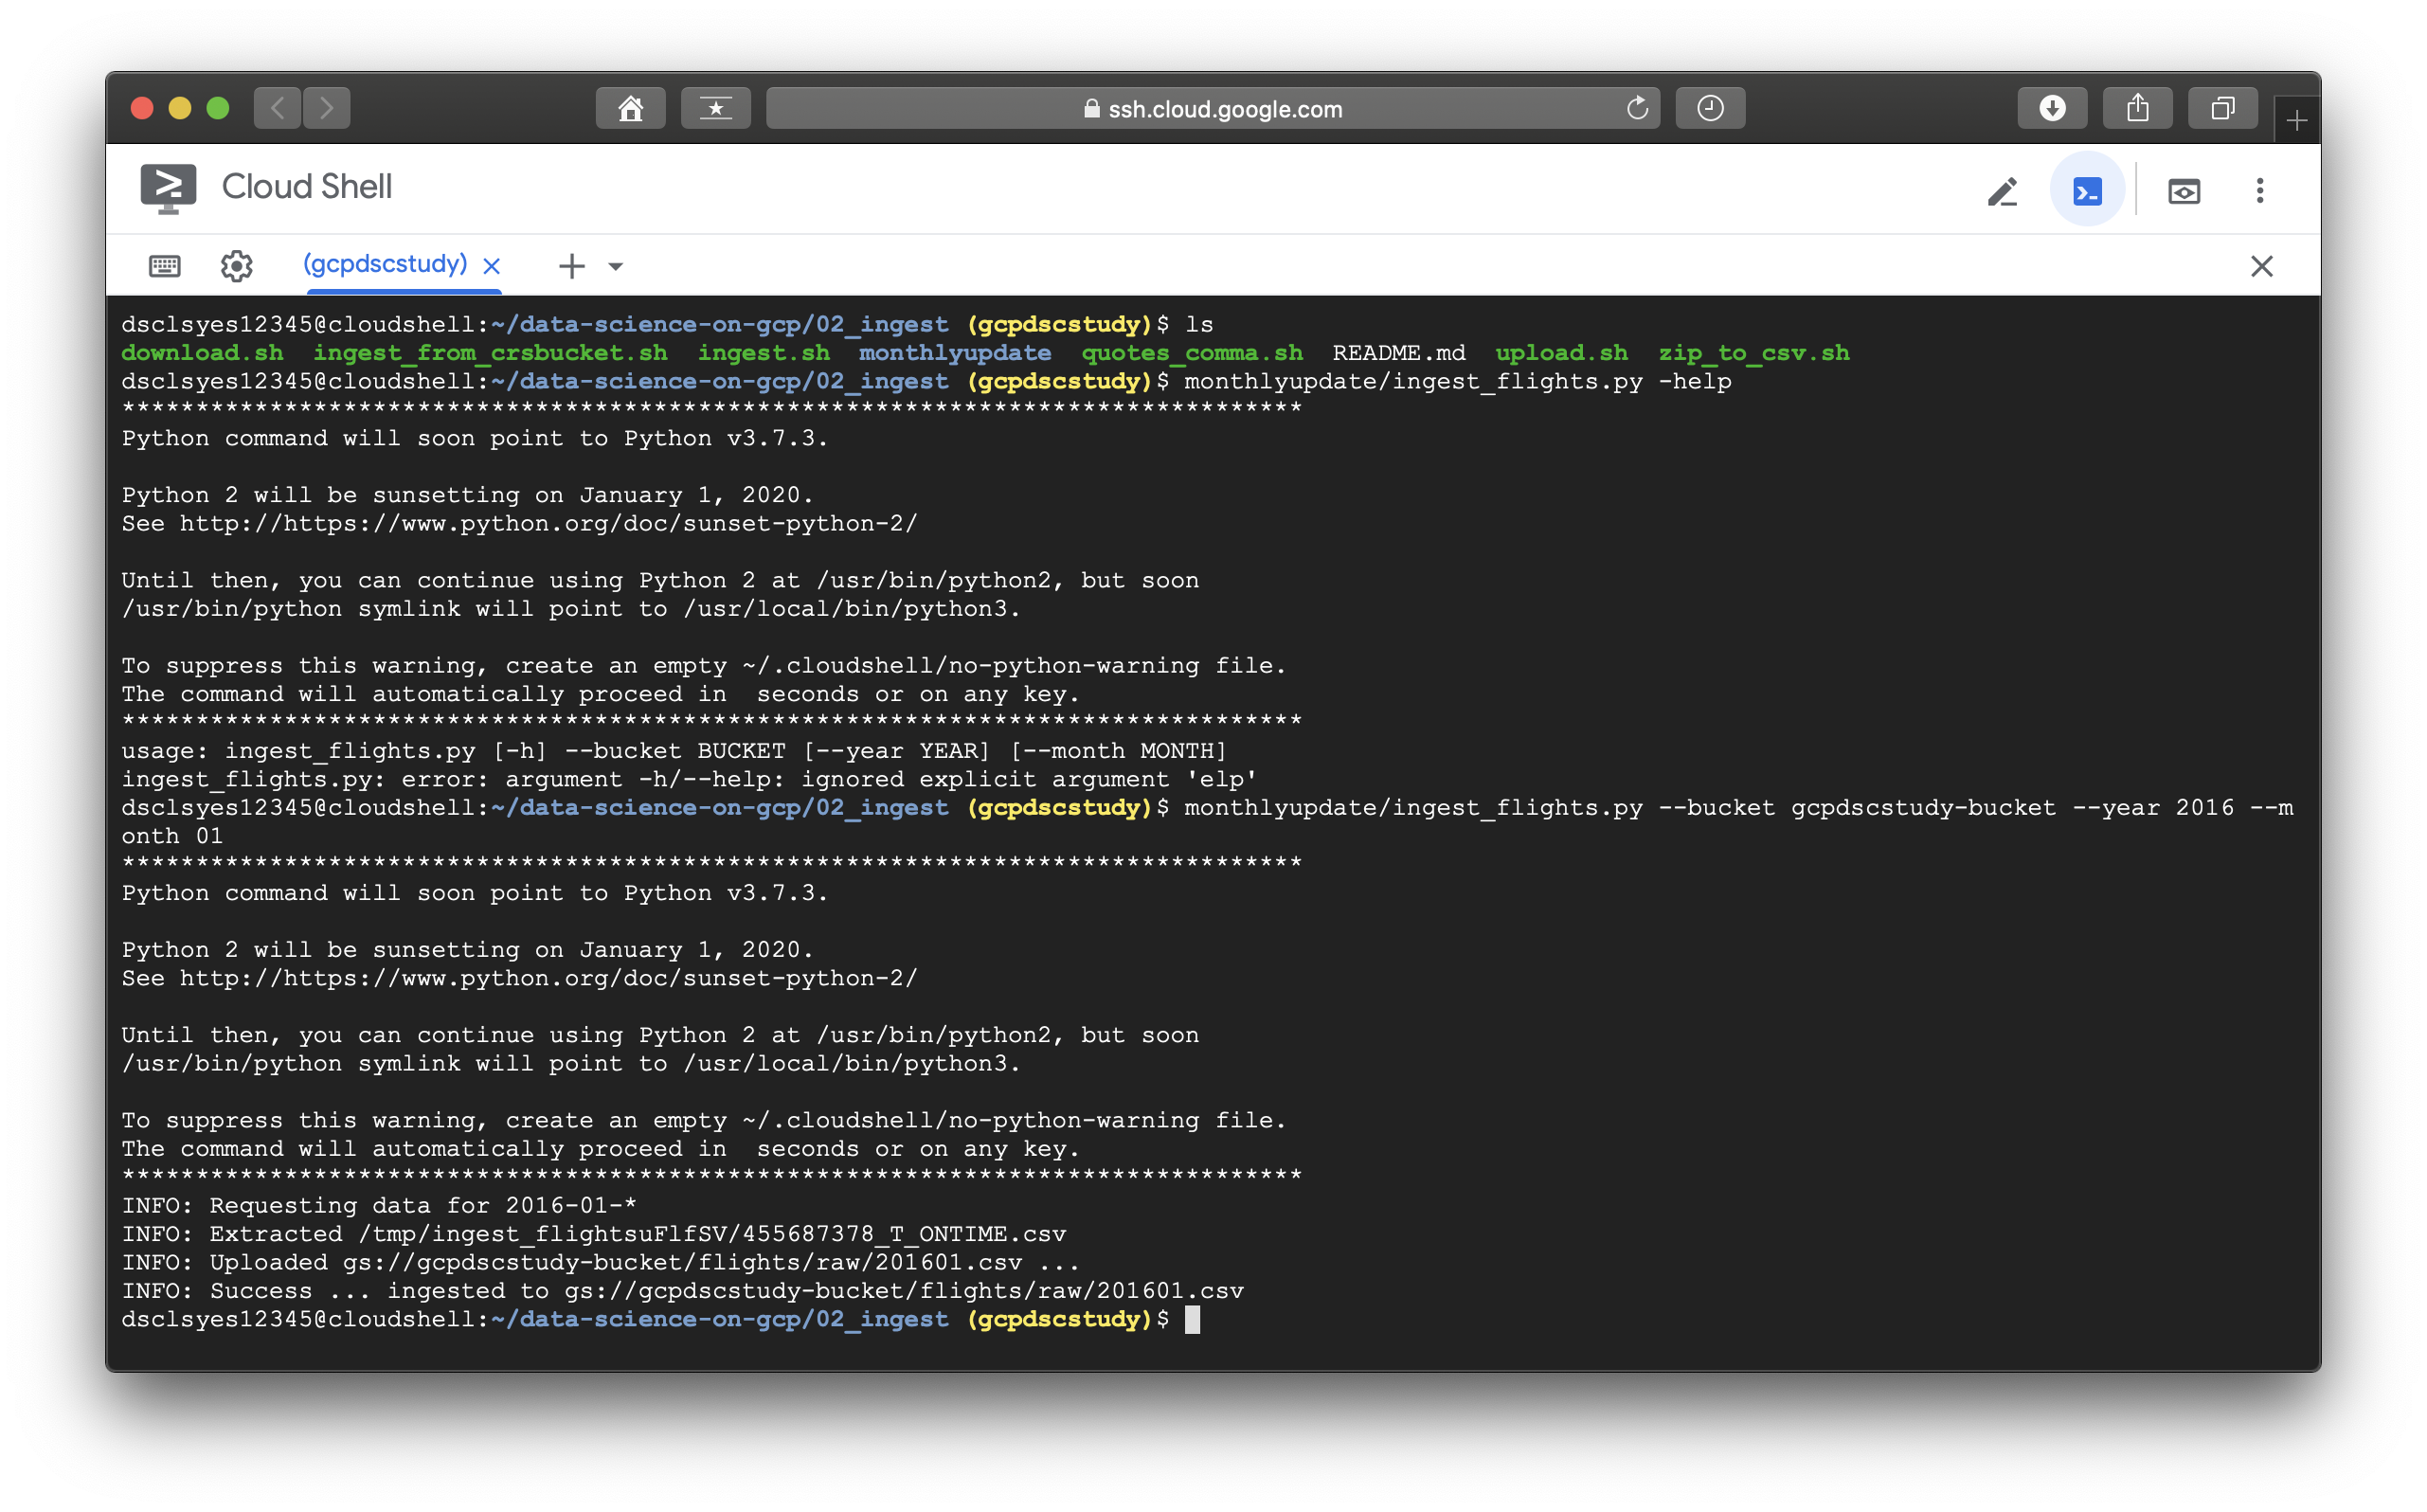Image resolution: width=2427 pixels, height=1512 pixels.
Task: Open browser history clock button
Action: tap(1710, 108)
